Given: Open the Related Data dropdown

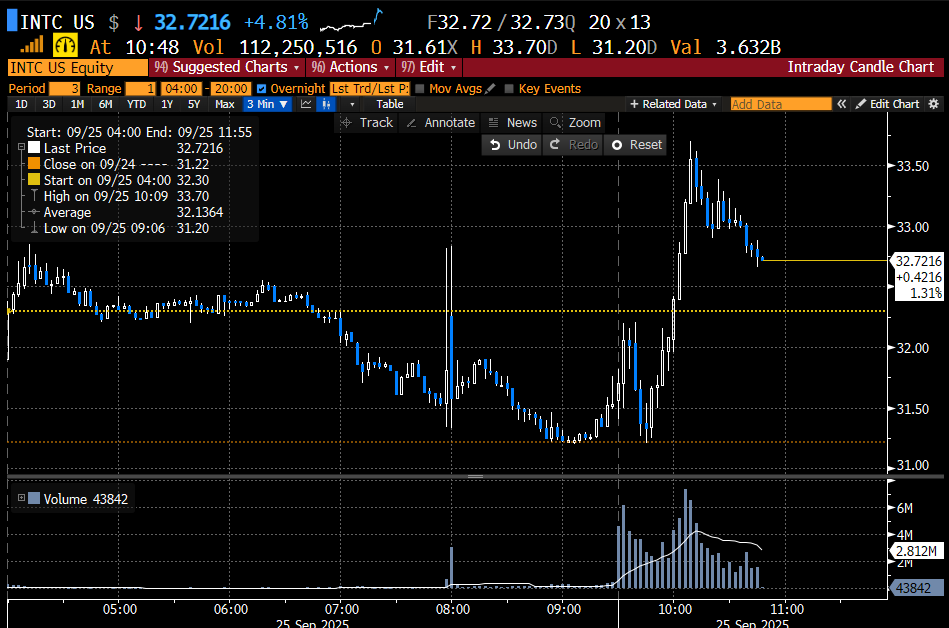Looking at the screenshot, I should coord(674,104).
